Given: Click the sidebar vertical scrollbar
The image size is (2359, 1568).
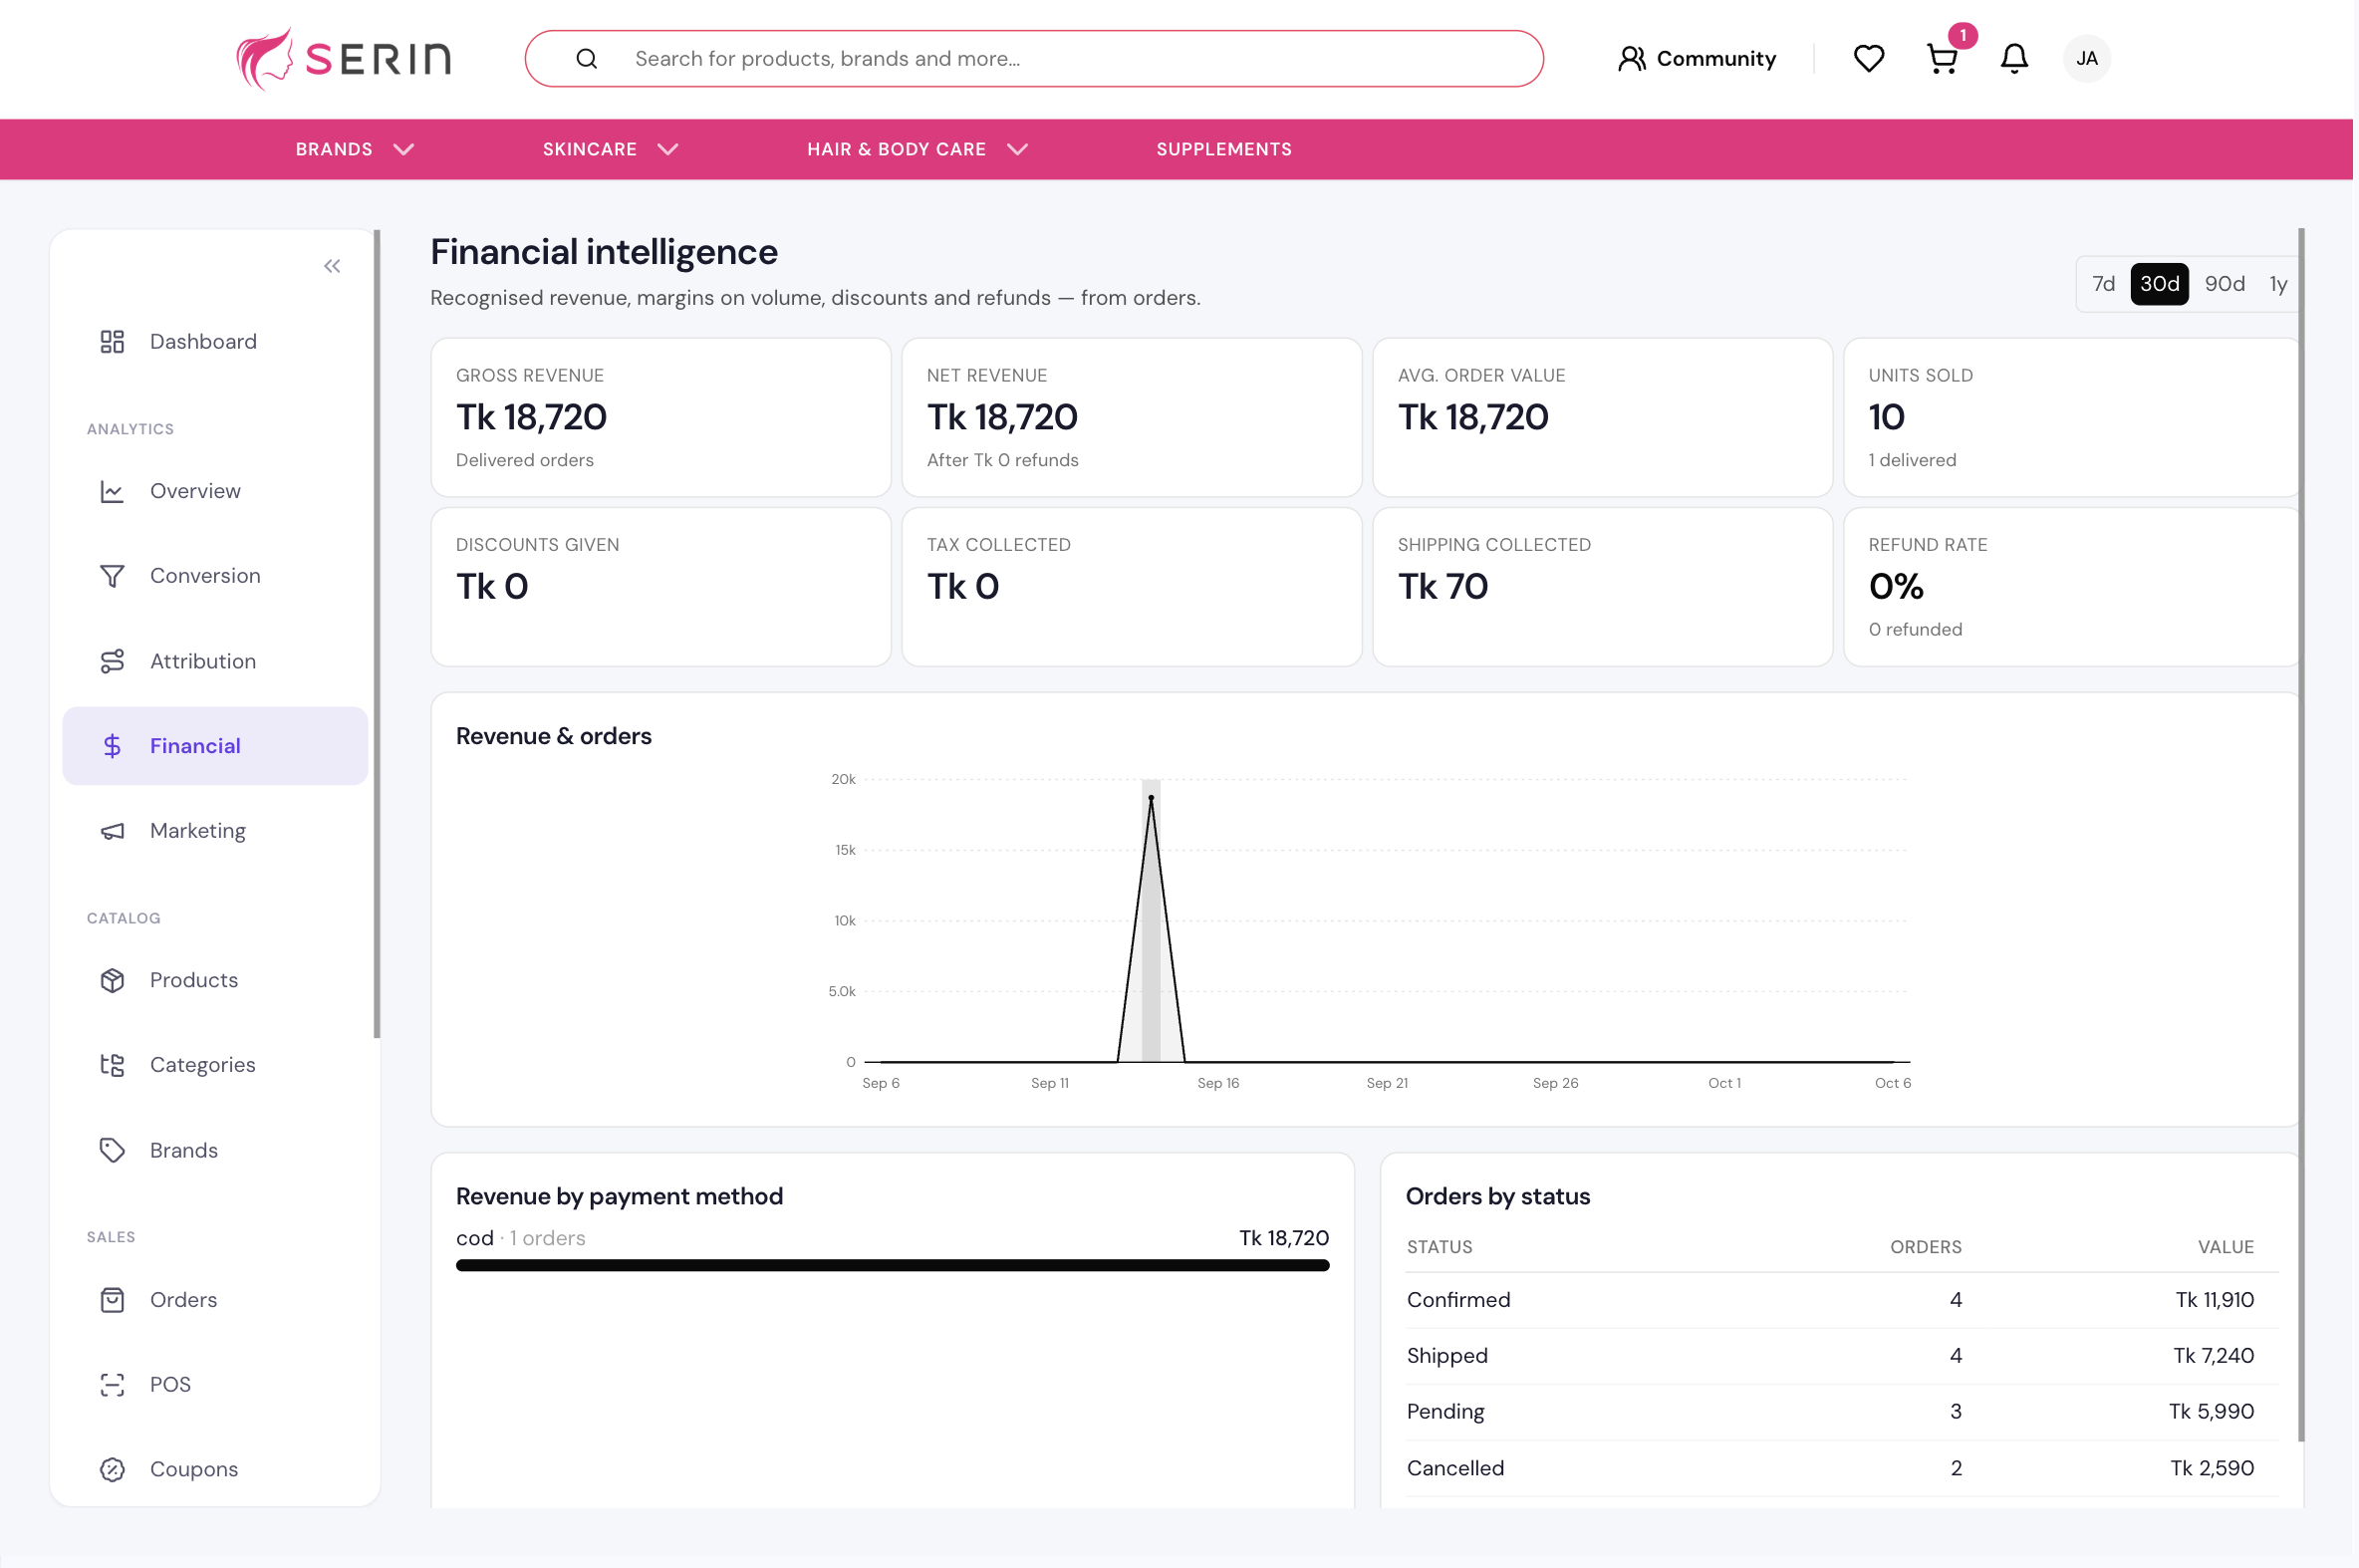Looking at the screenshot, I should (377, 634).
